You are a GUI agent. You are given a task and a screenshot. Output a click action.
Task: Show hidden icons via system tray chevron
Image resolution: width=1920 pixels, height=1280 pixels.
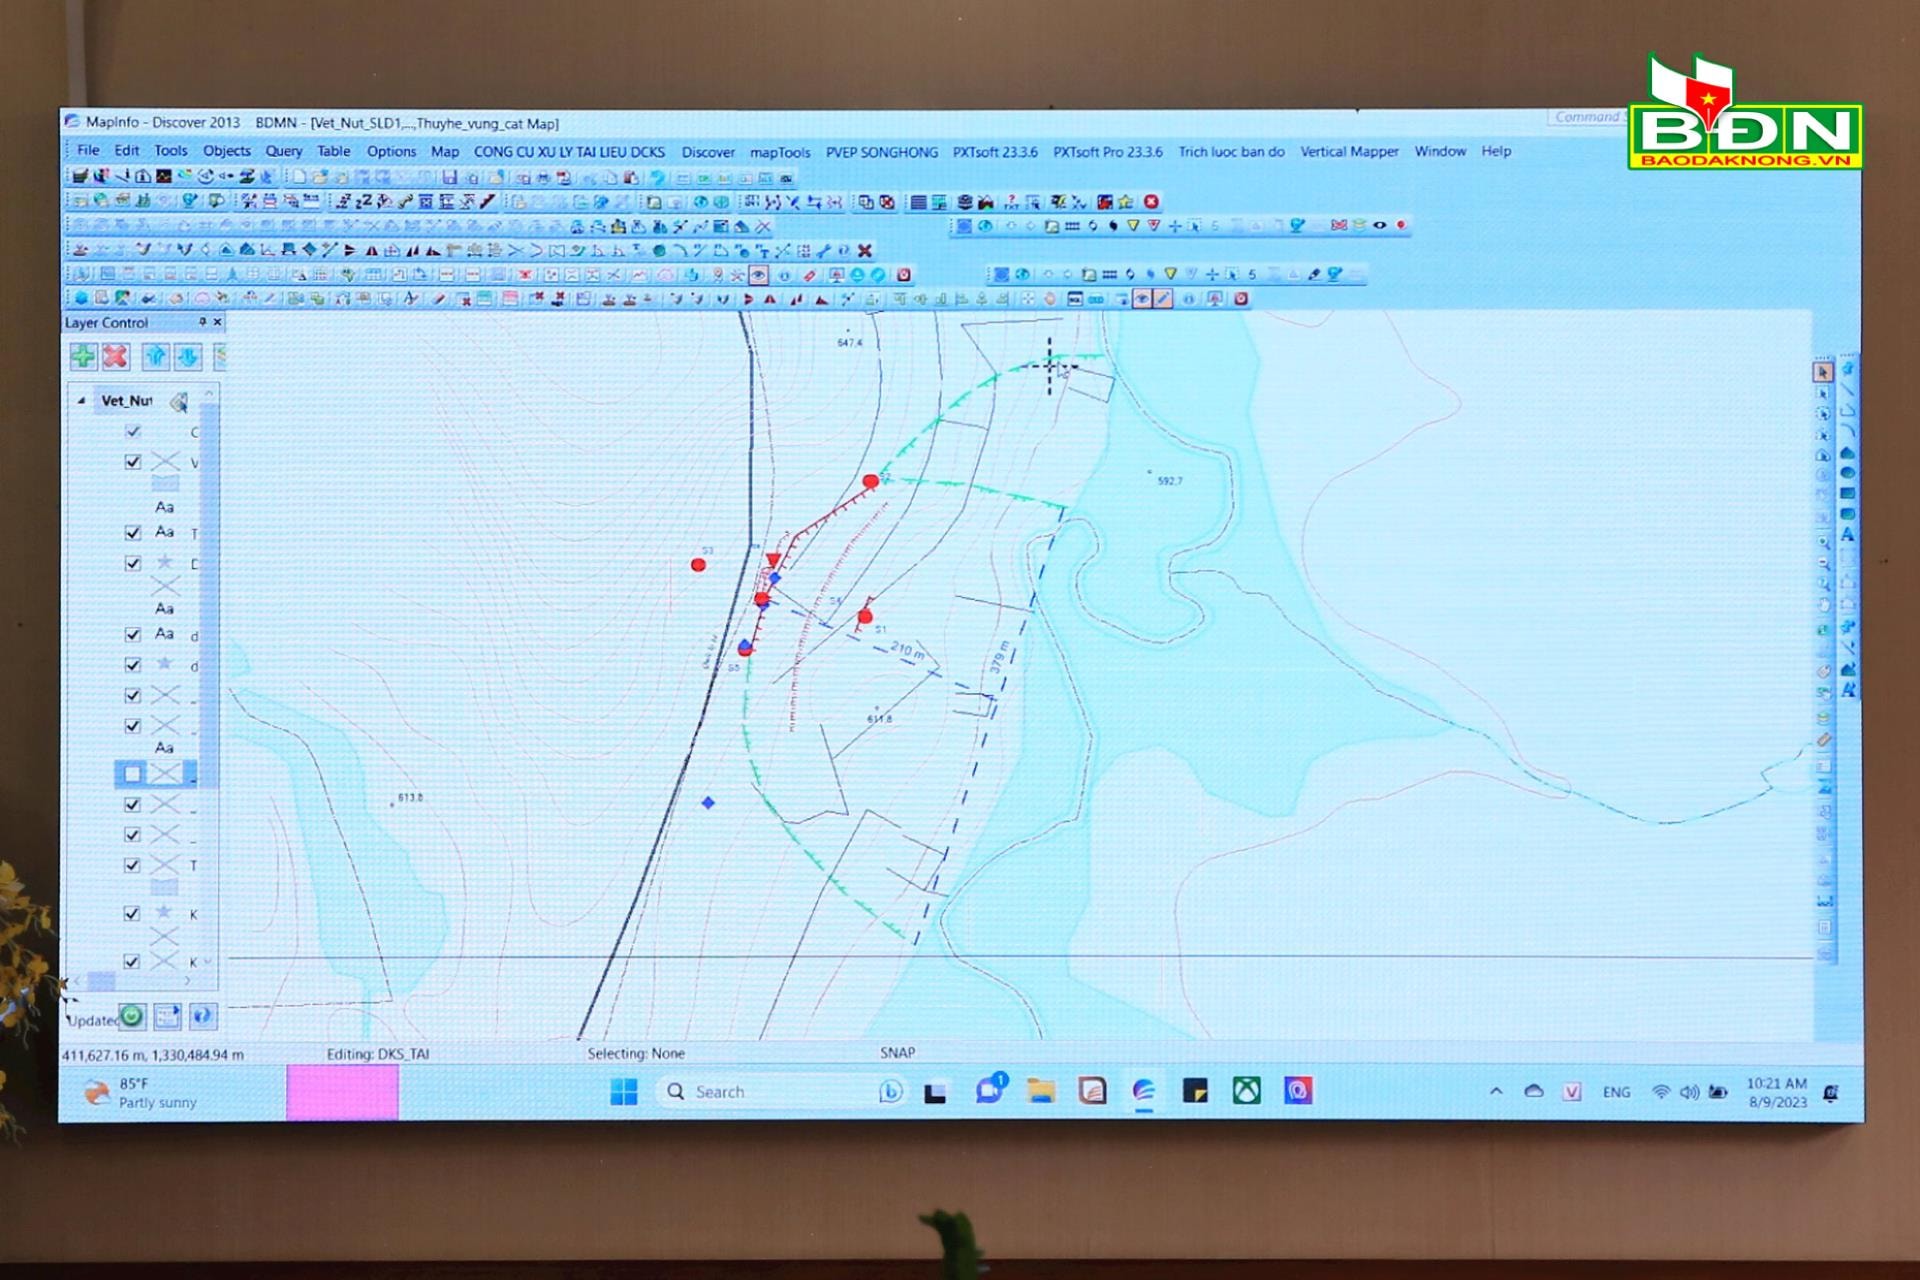[x=1496, y=1091]
